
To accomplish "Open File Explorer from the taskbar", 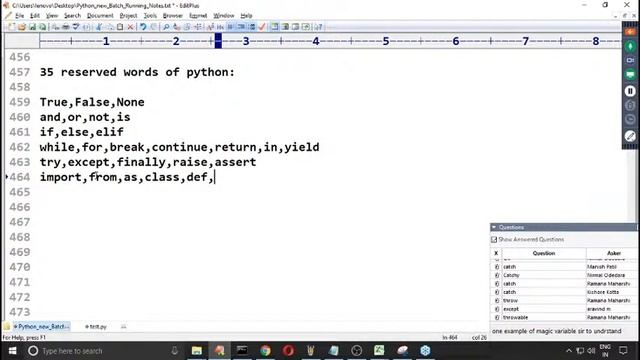I will point(197,351).
